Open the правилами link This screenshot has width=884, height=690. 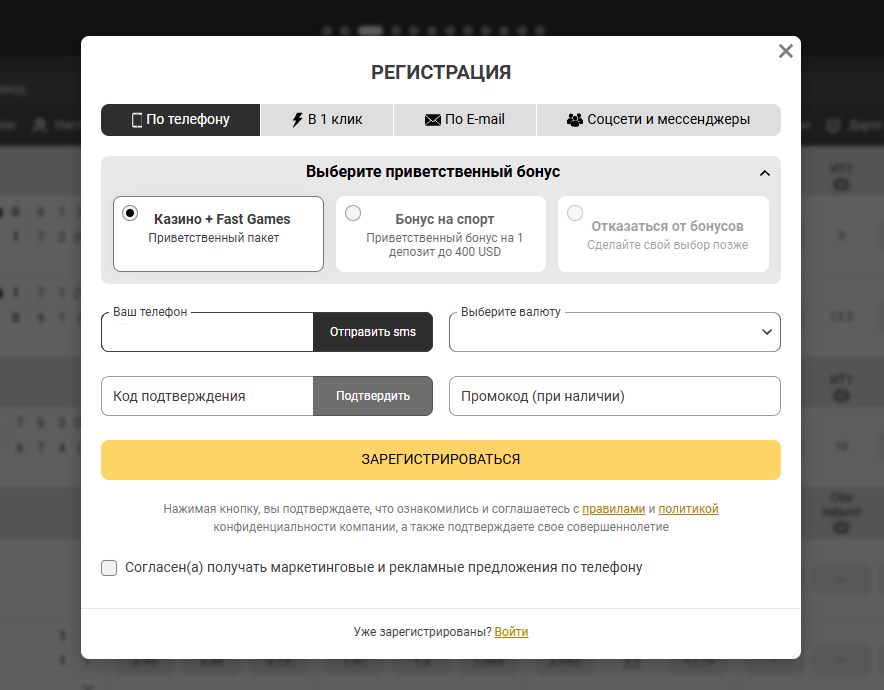click(x=614, y=509)
